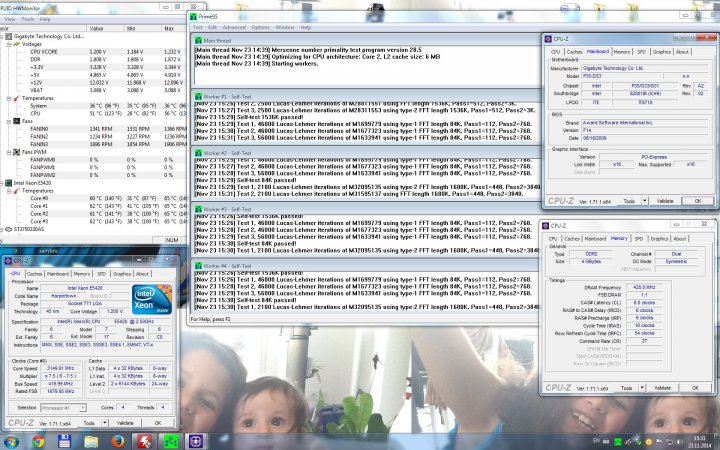This screenshot has height=450, width=720.
Task: Open the Windows Start menu orb
Action: (11, 442)
